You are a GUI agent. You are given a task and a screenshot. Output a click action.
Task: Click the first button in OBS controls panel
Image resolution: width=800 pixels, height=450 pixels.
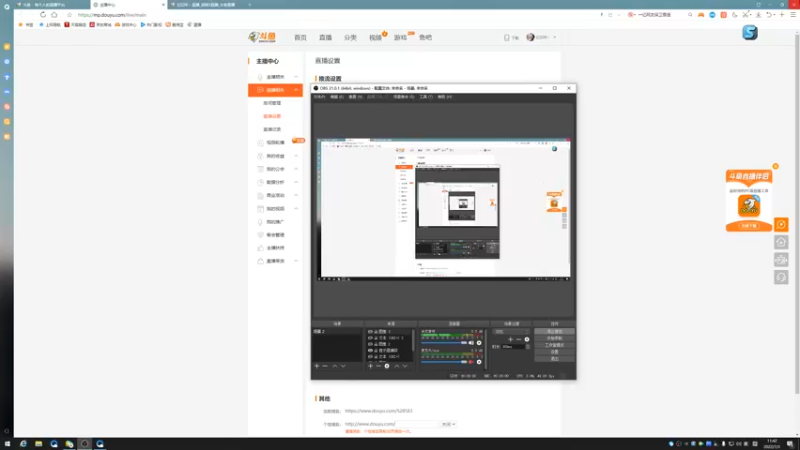pos(555,332)
